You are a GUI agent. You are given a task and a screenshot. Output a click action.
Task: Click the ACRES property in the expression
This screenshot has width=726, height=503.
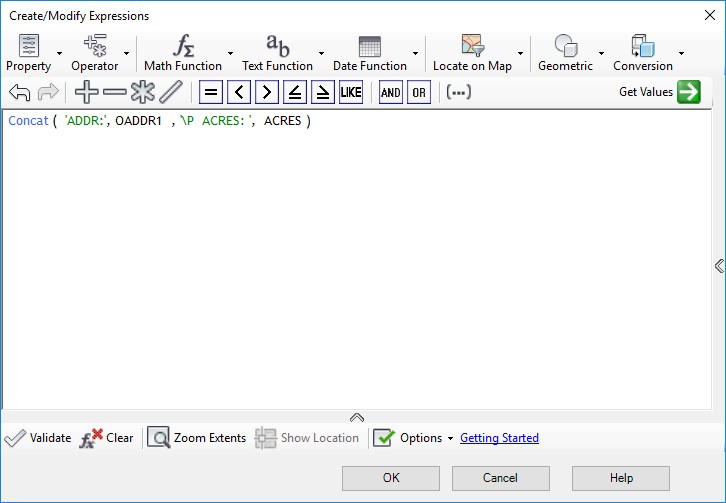282,120
